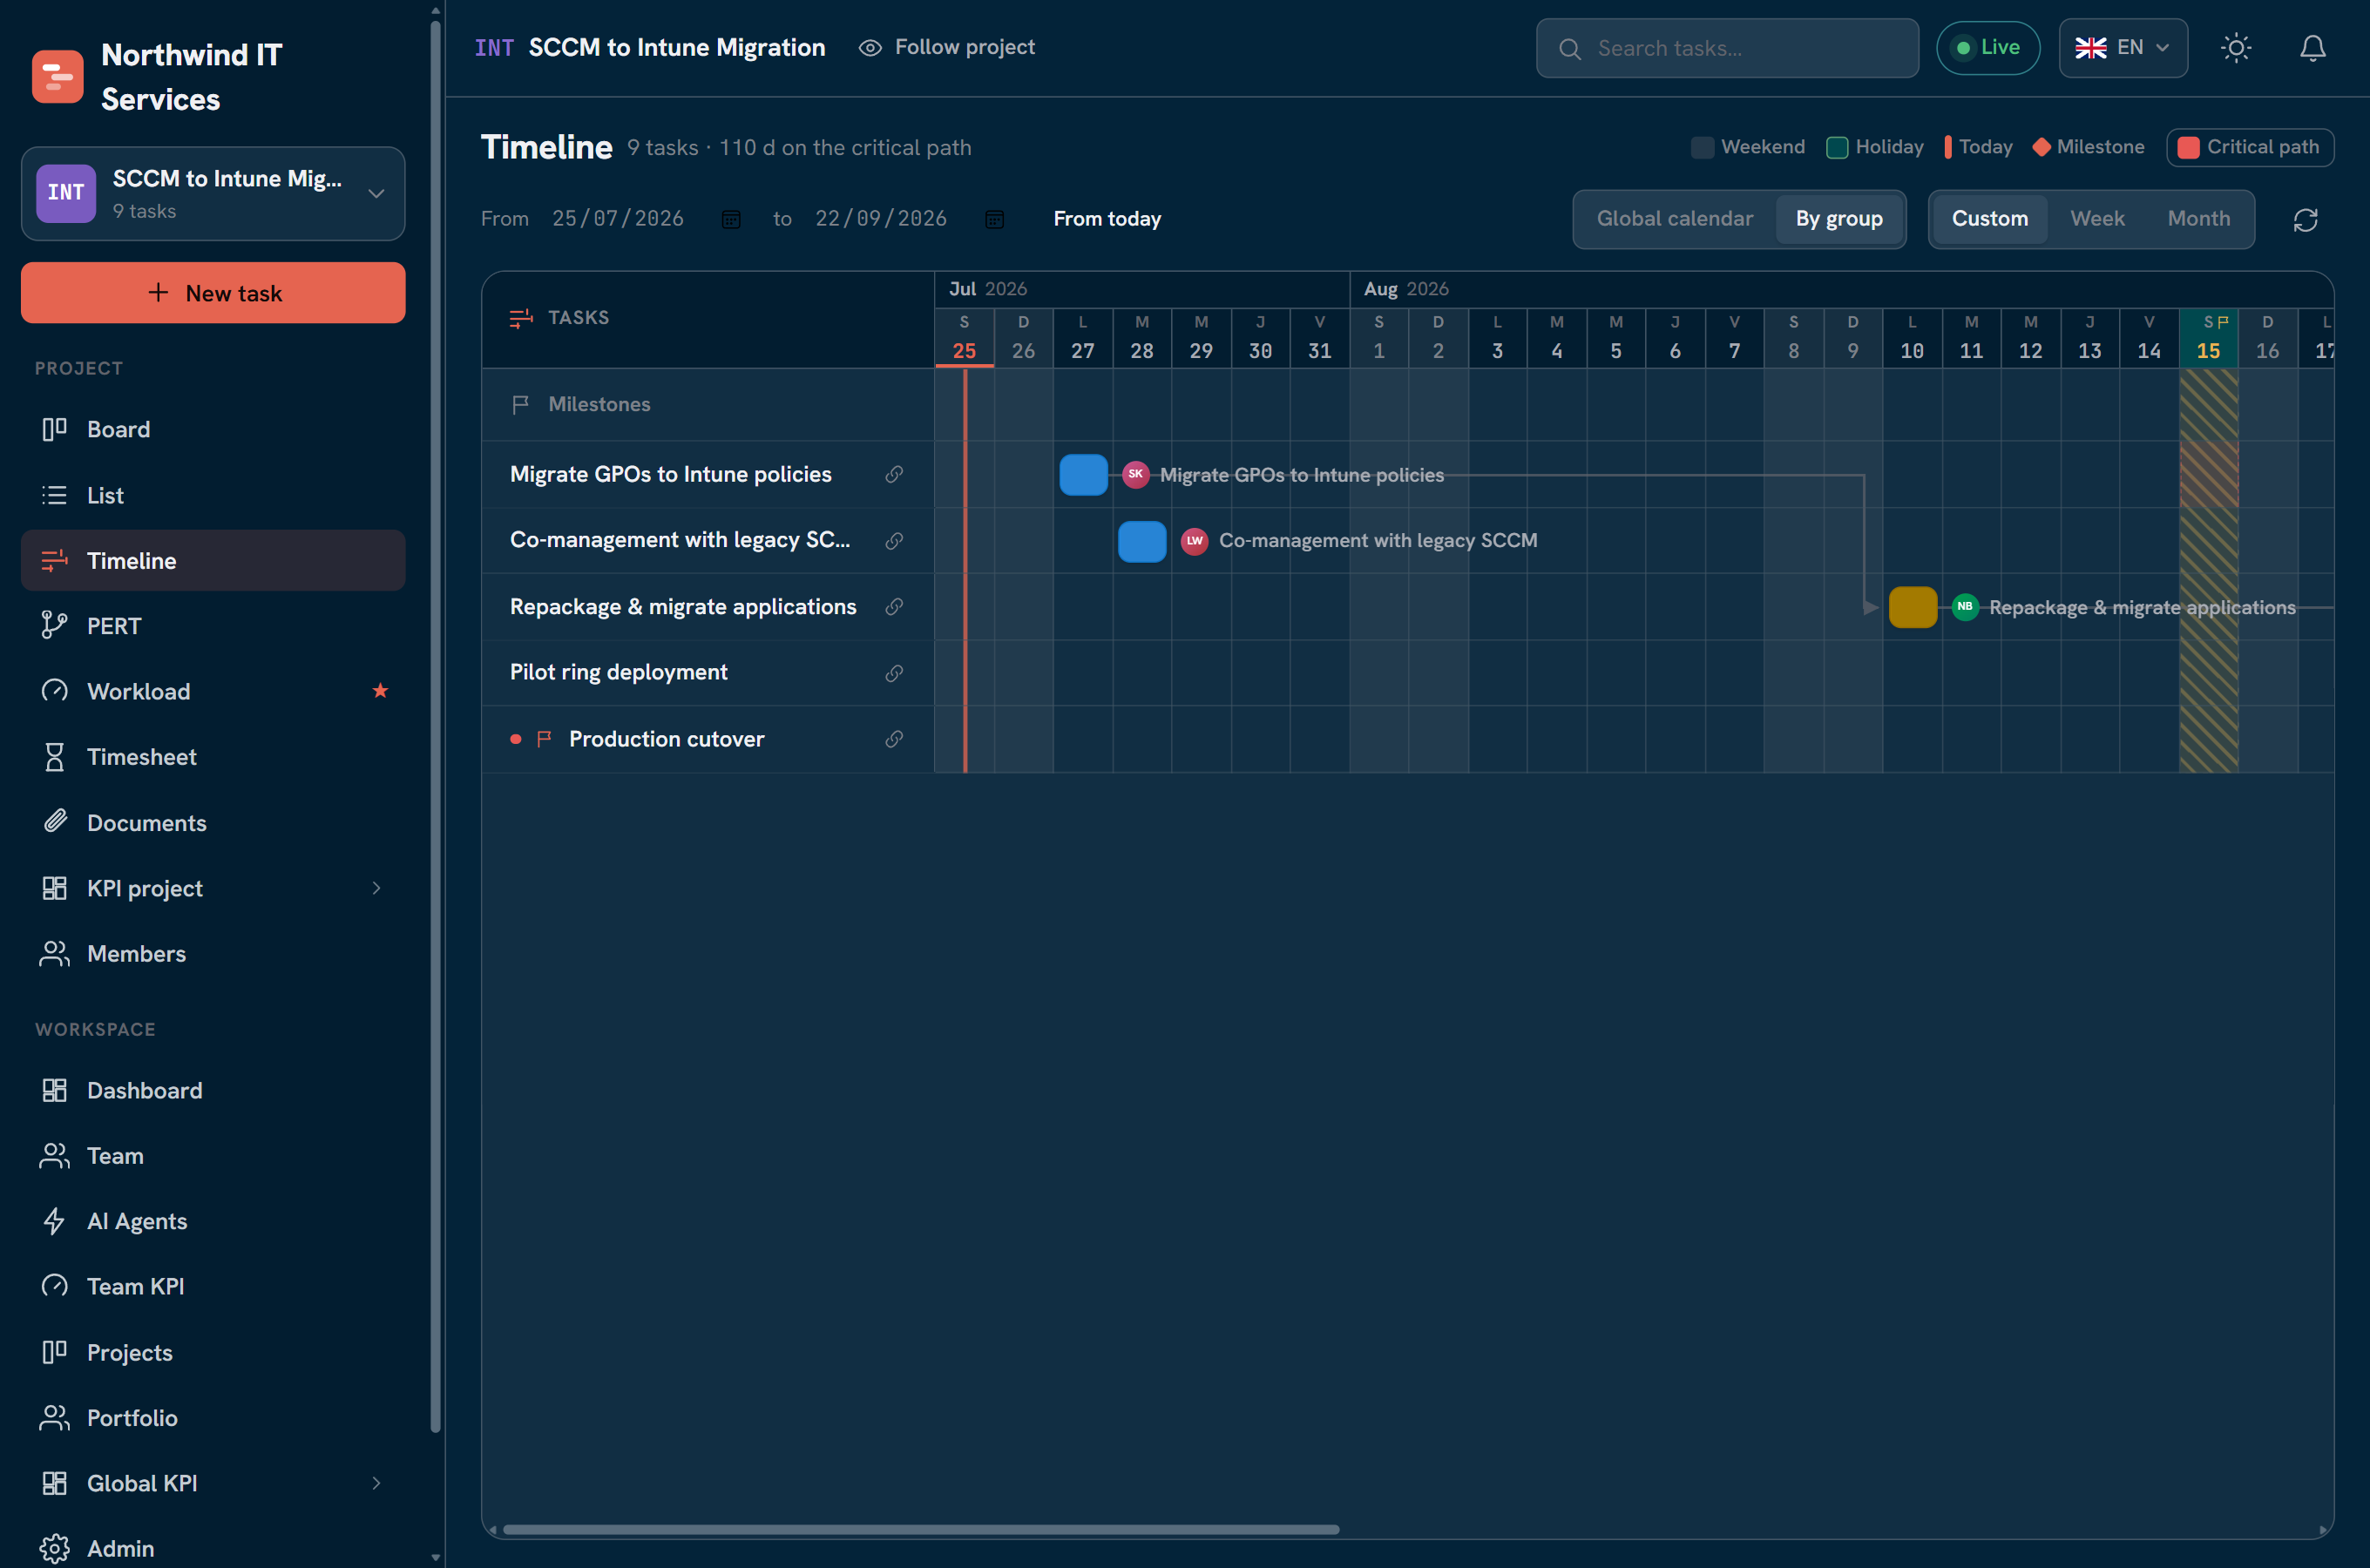The width and height of the screenshot is (2370, 1568).
Task: Click the Workload favorite star icon
Action: point(380,691)
